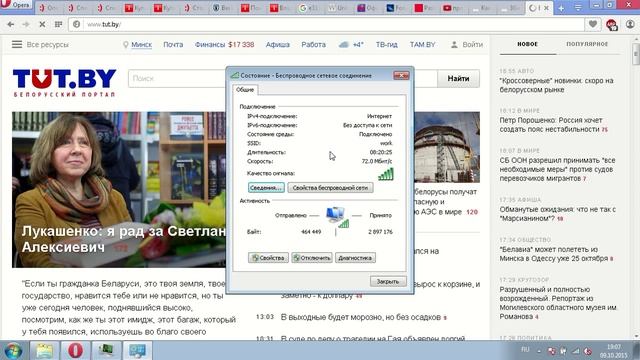
Task: Click the network activity computers icon
Action: 337,216
